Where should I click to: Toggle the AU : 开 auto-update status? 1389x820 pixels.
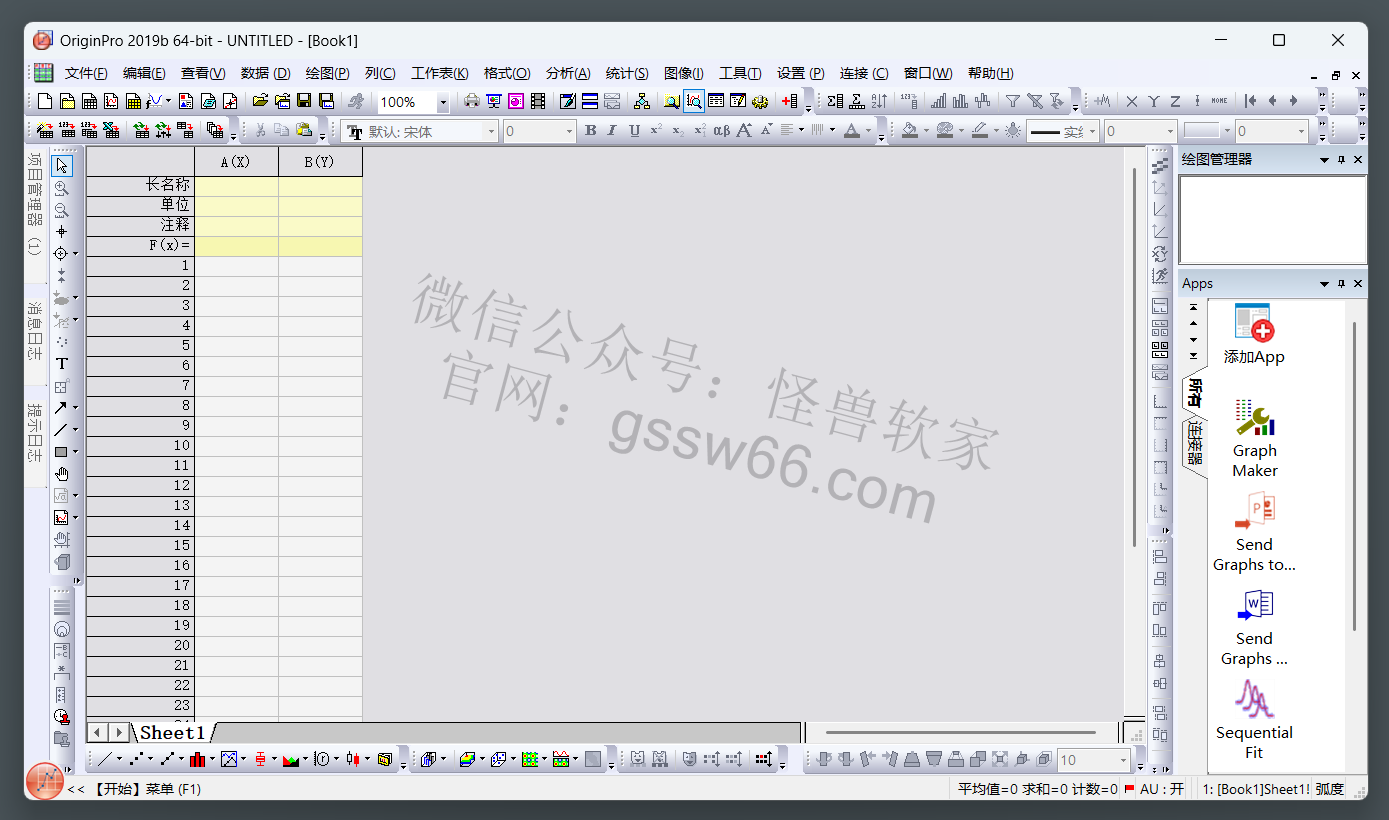(x=1162, y=789)
